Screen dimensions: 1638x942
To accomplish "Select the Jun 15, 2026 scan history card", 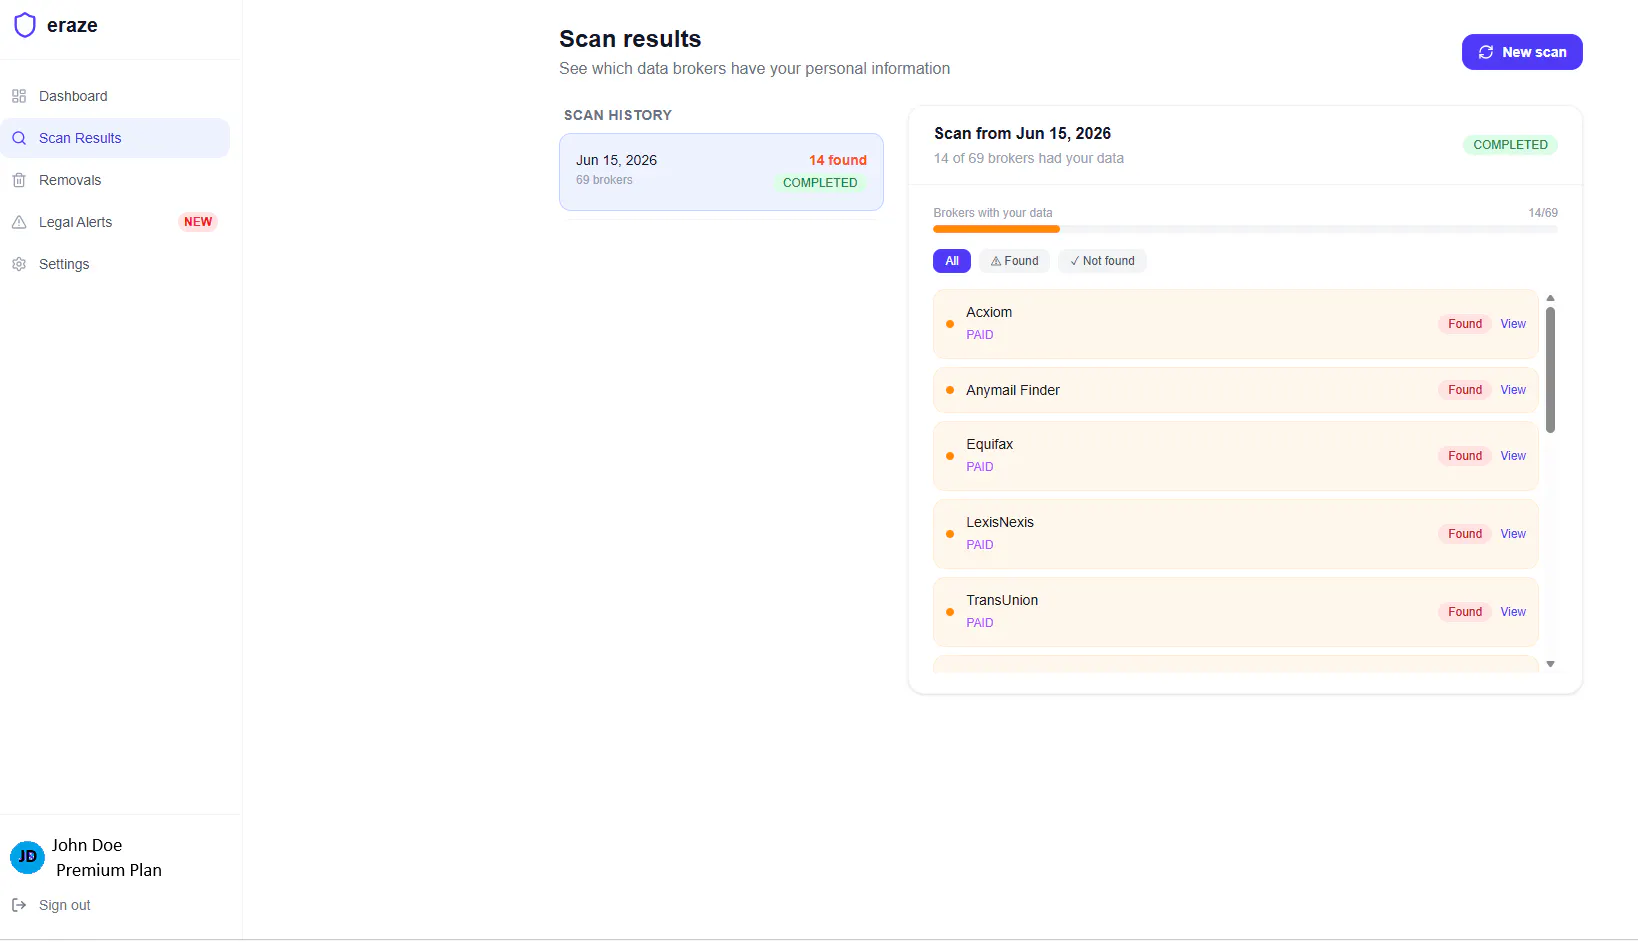I will 721,172.
